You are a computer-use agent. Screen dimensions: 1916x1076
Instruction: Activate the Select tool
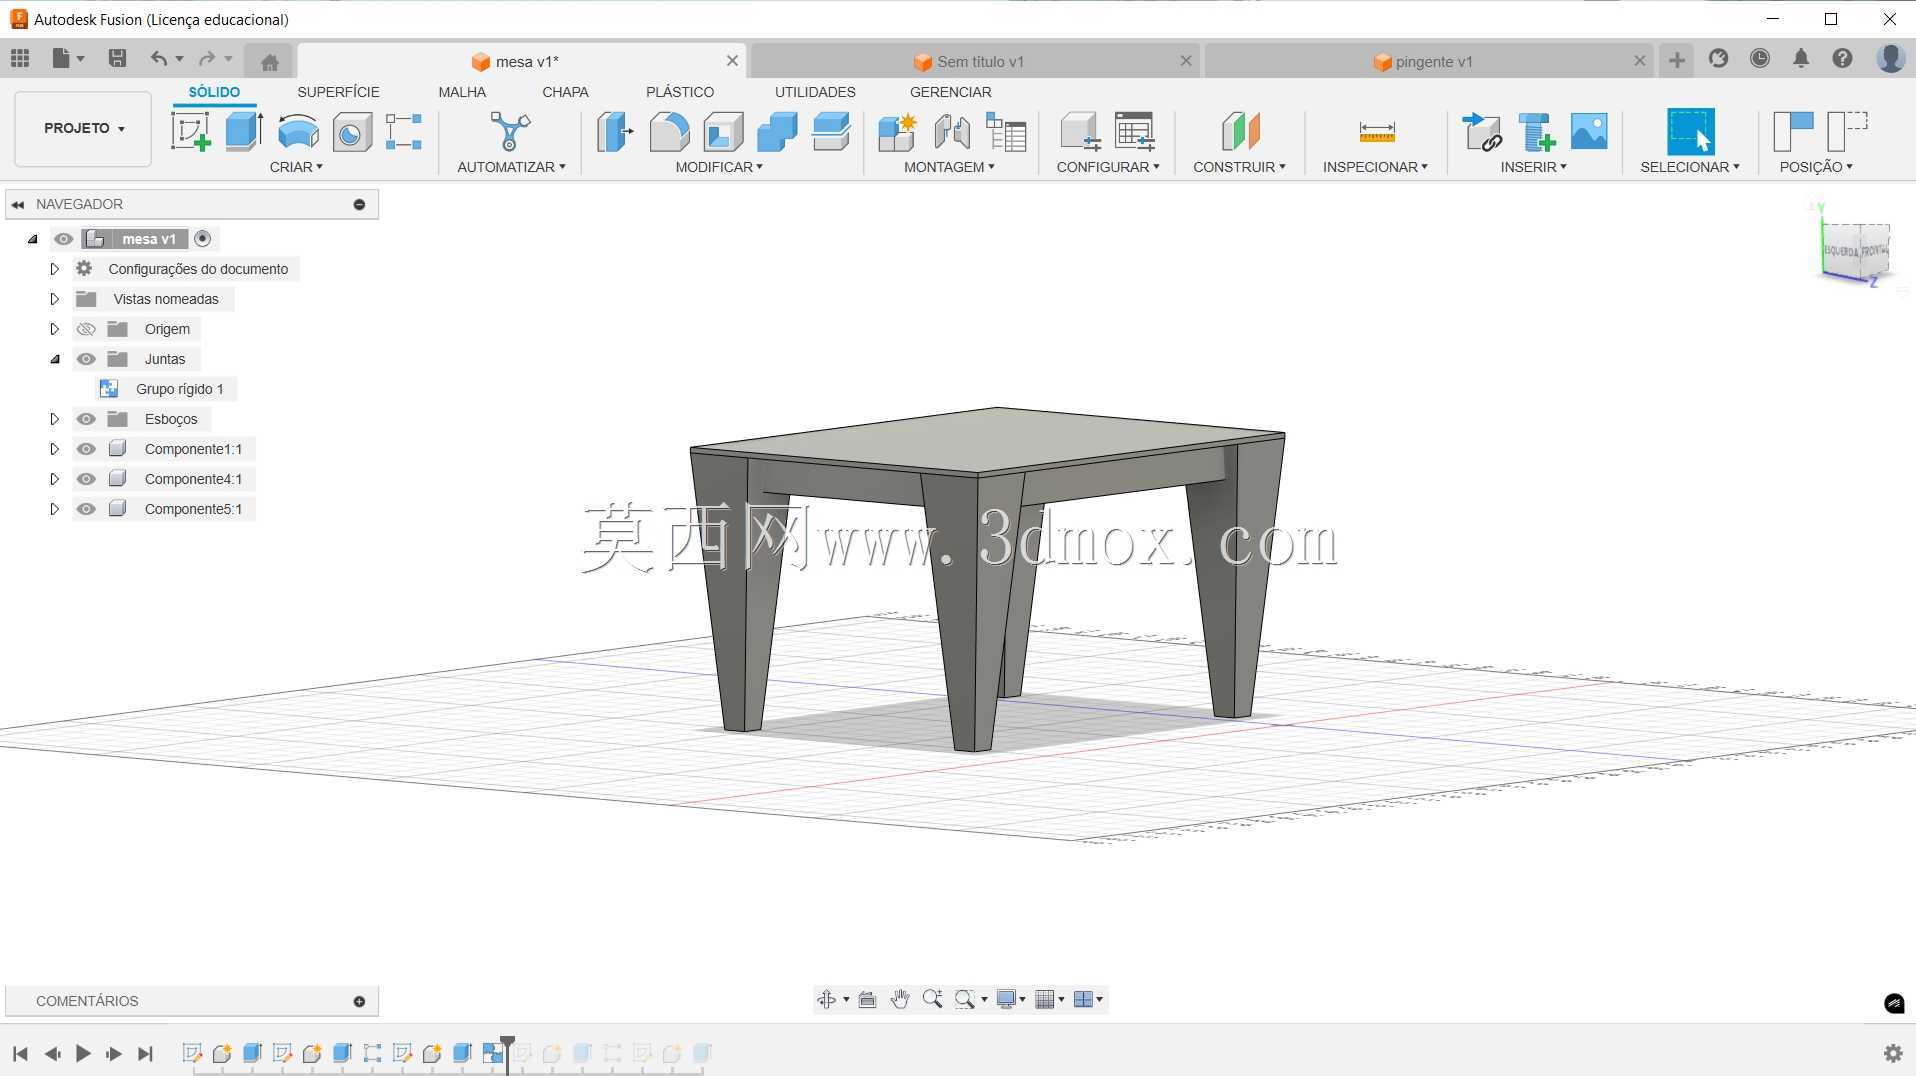click(1690, 131)
